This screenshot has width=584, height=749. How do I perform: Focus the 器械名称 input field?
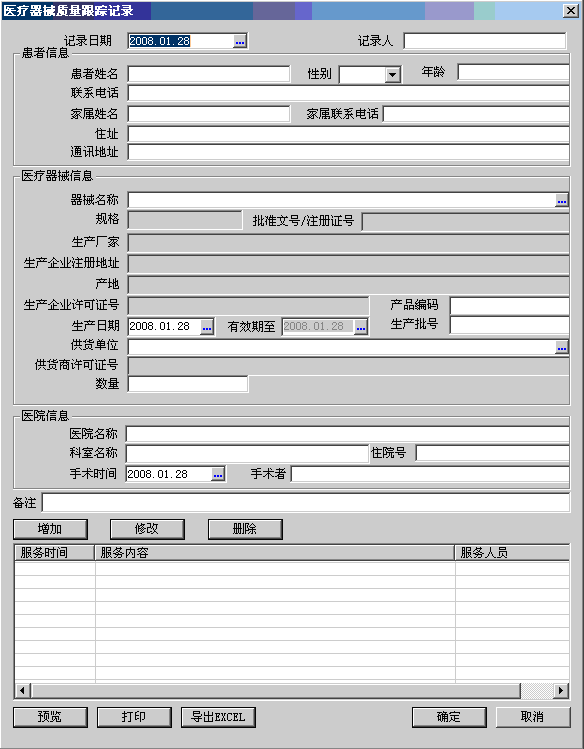point(342,201)
